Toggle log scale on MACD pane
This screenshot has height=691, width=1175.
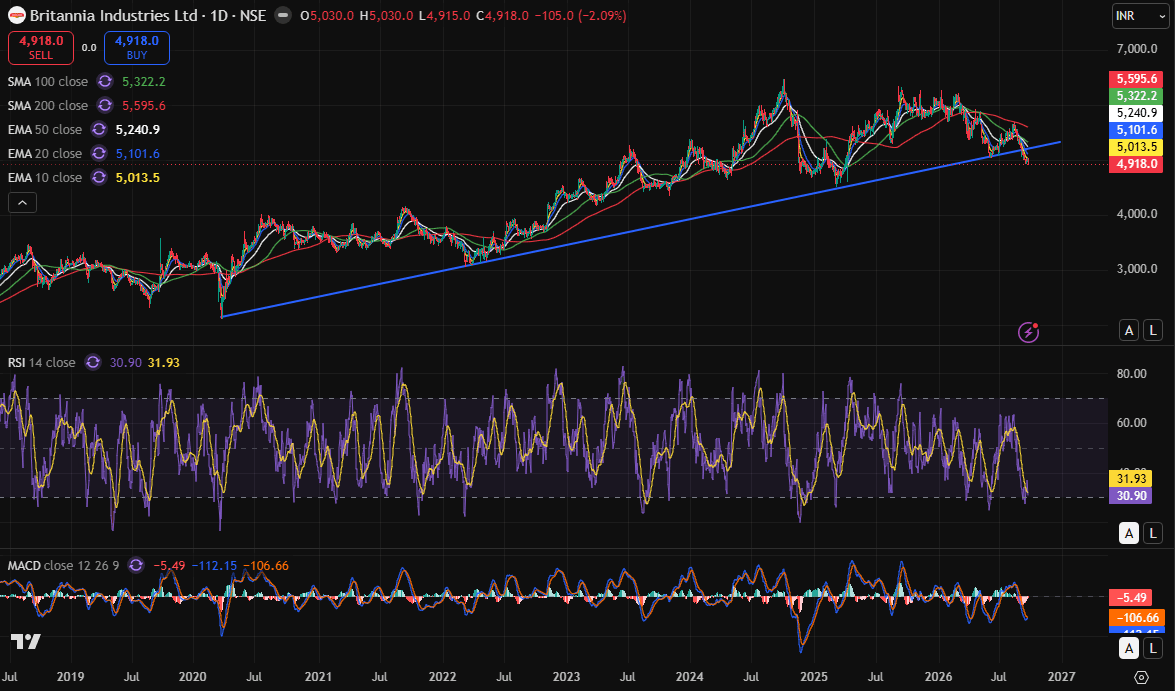[1153, 648]
